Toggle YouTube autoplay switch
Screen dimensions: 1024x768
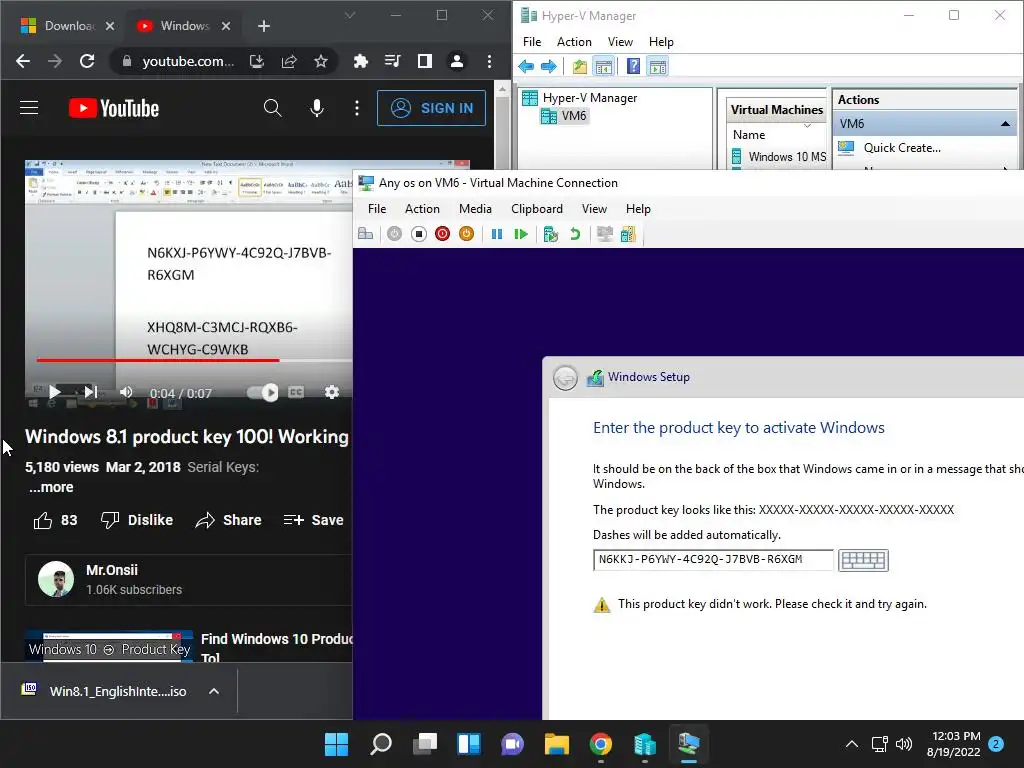[x=263, y=392]
